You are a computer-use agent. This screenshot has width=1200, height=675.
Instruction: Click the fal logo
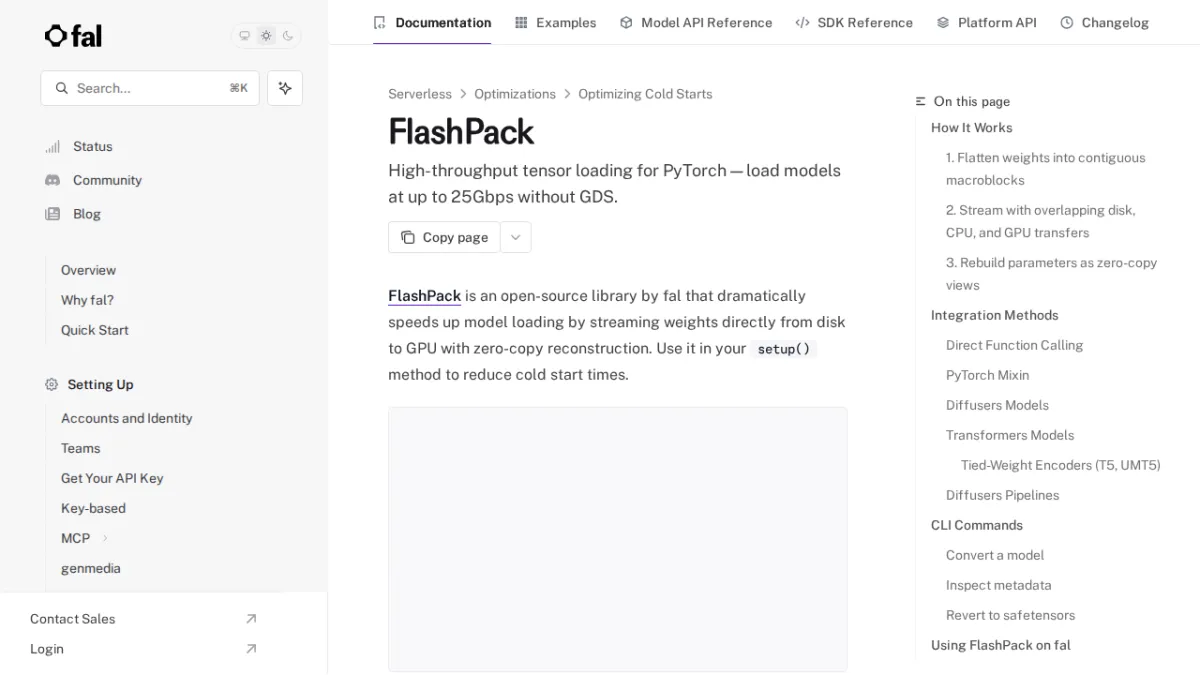pos(73,36)
